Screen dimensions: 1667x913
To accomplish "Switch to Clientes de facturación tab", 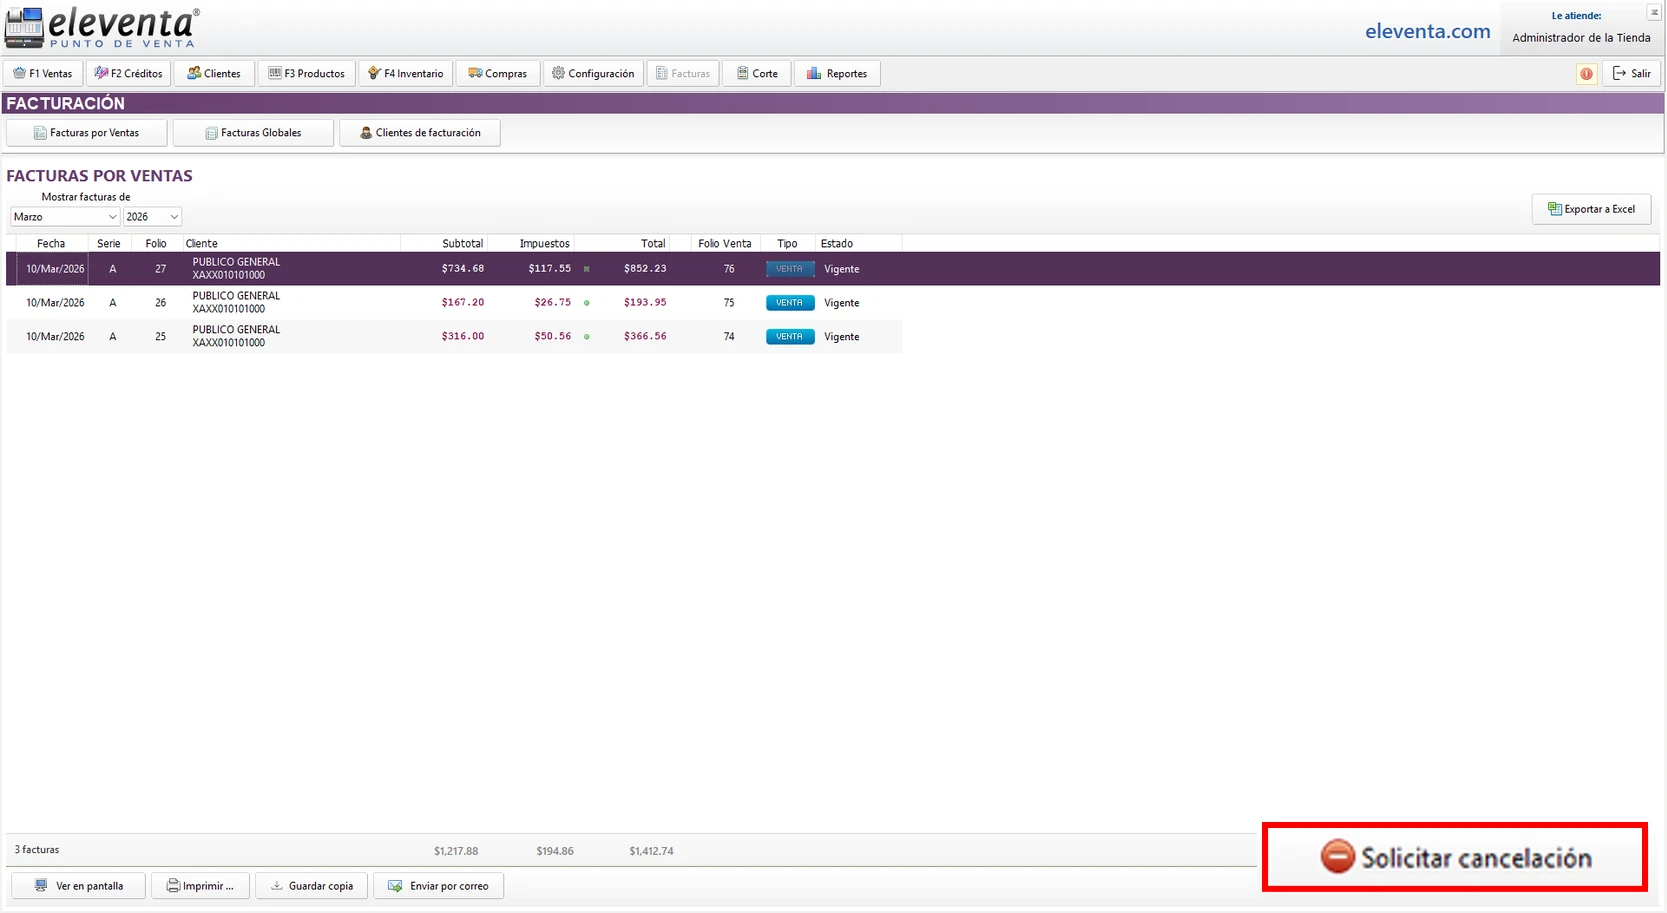I will 420,133.
